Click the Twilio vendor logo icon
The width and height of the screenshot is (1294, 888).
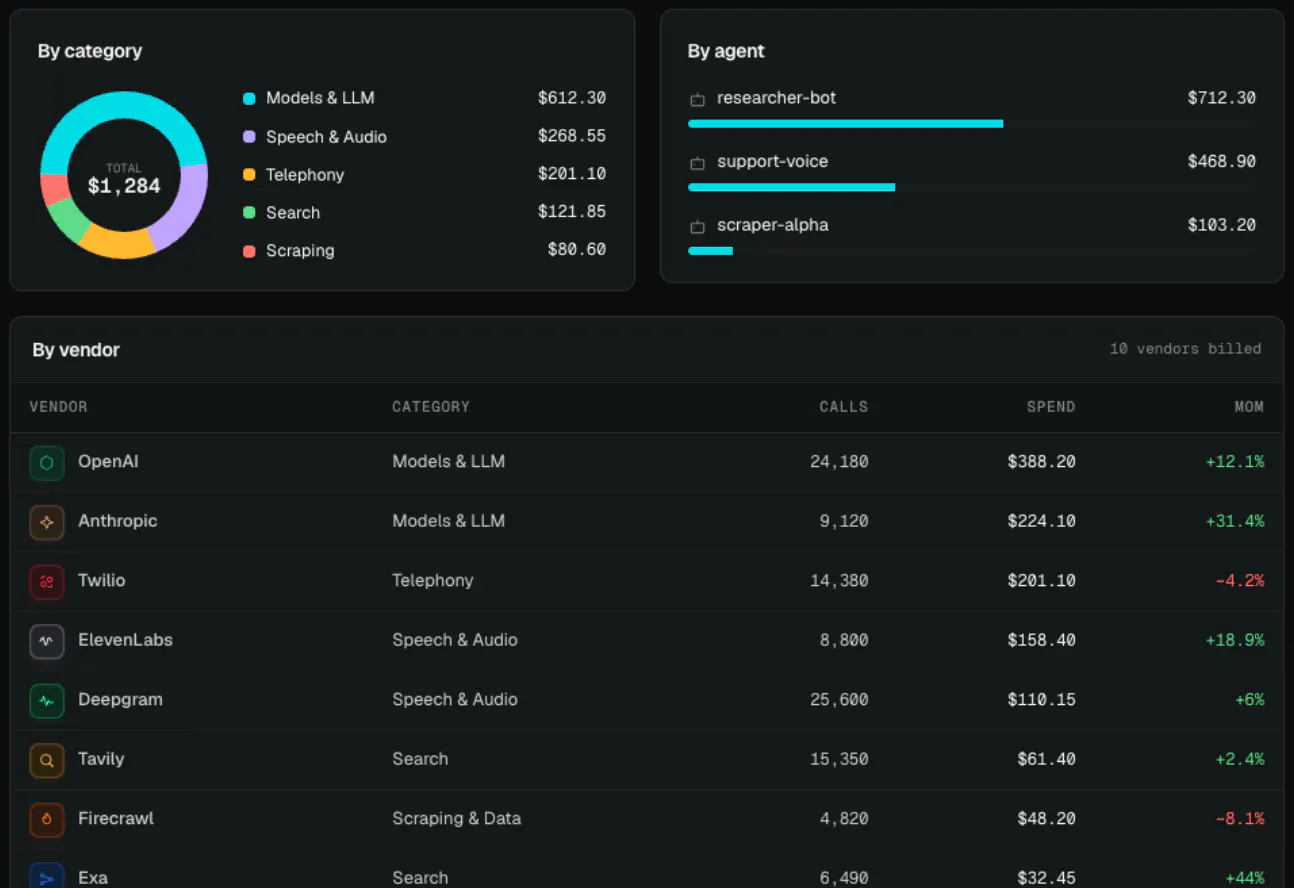click(47, 581)
